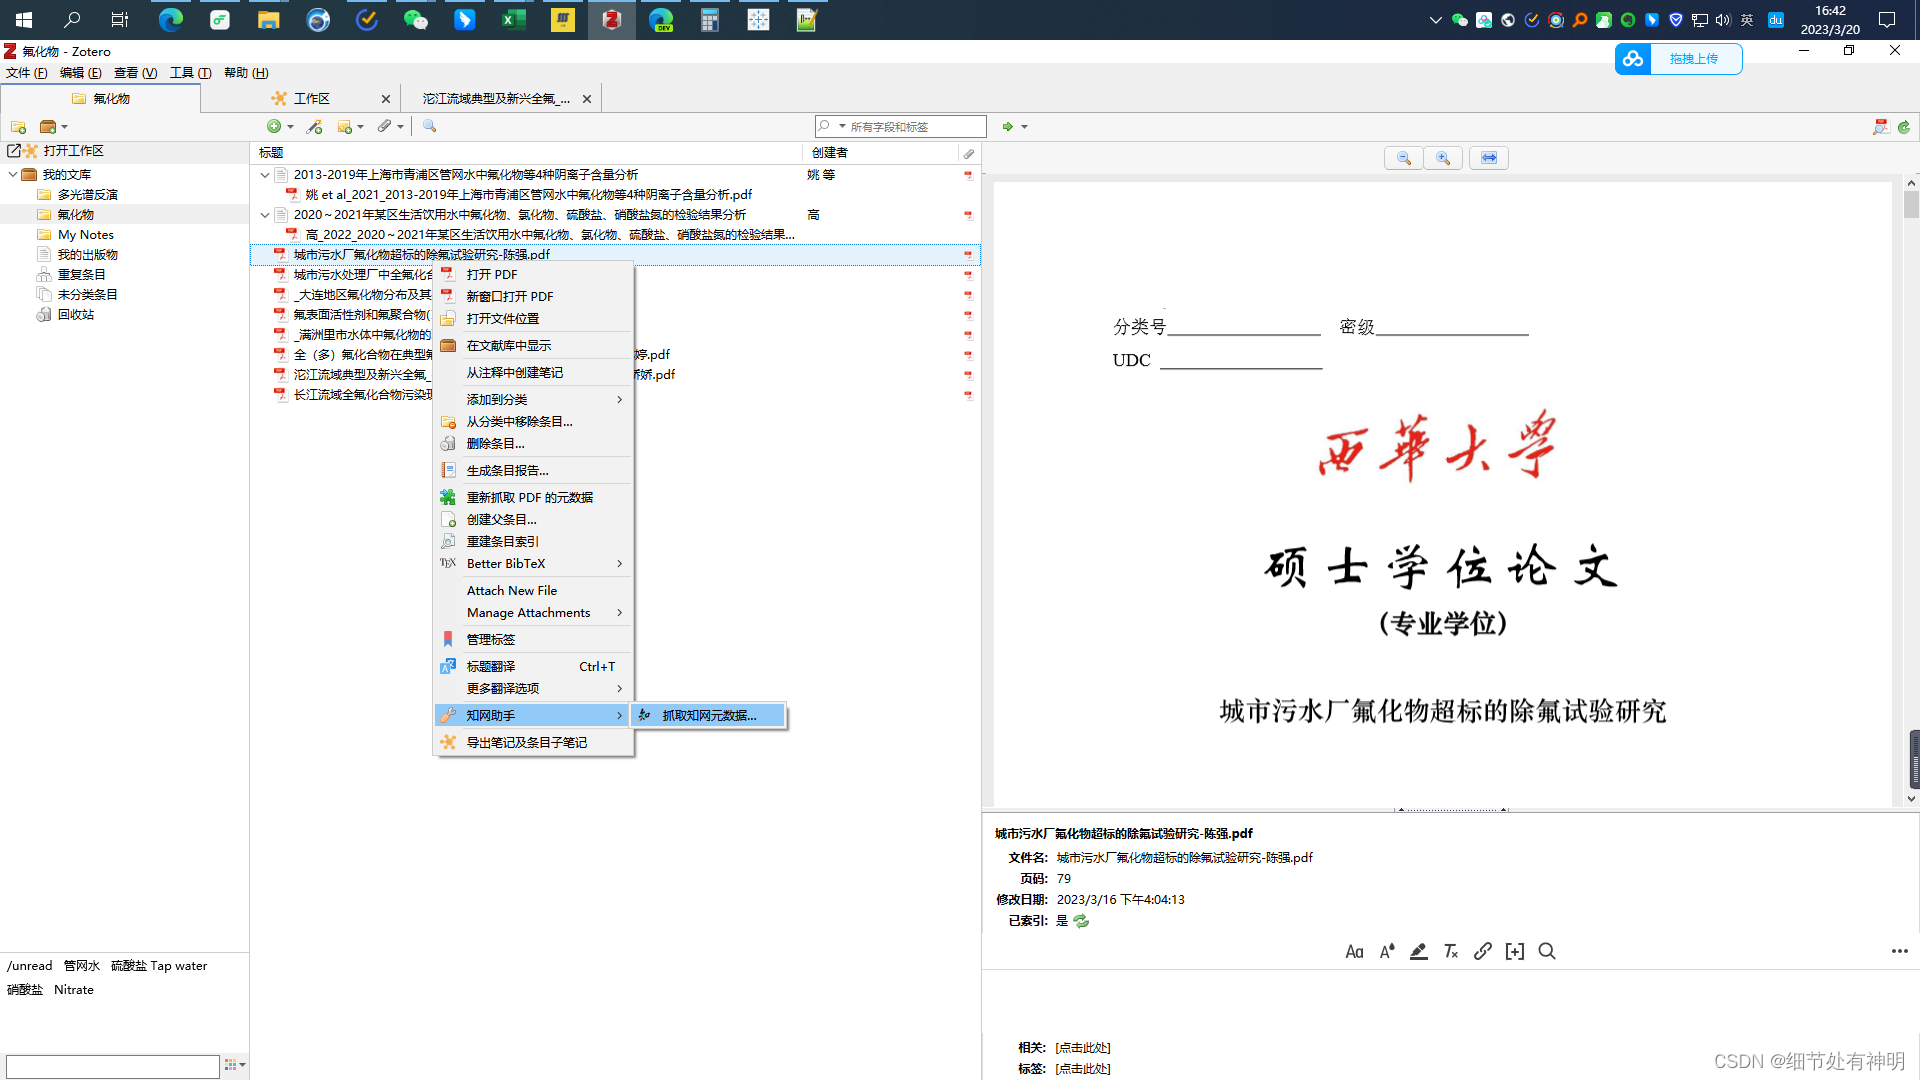Click add item by identifier wand
Screen dimensions: 1920x1080
point(315,127)
